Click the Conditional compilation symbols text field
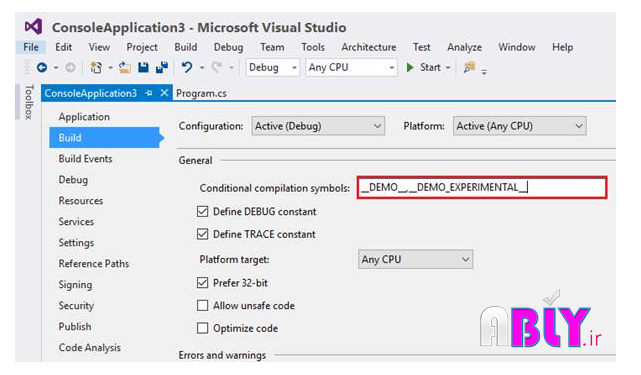Screen dimensions: 641x375 (x=482, y=187)
